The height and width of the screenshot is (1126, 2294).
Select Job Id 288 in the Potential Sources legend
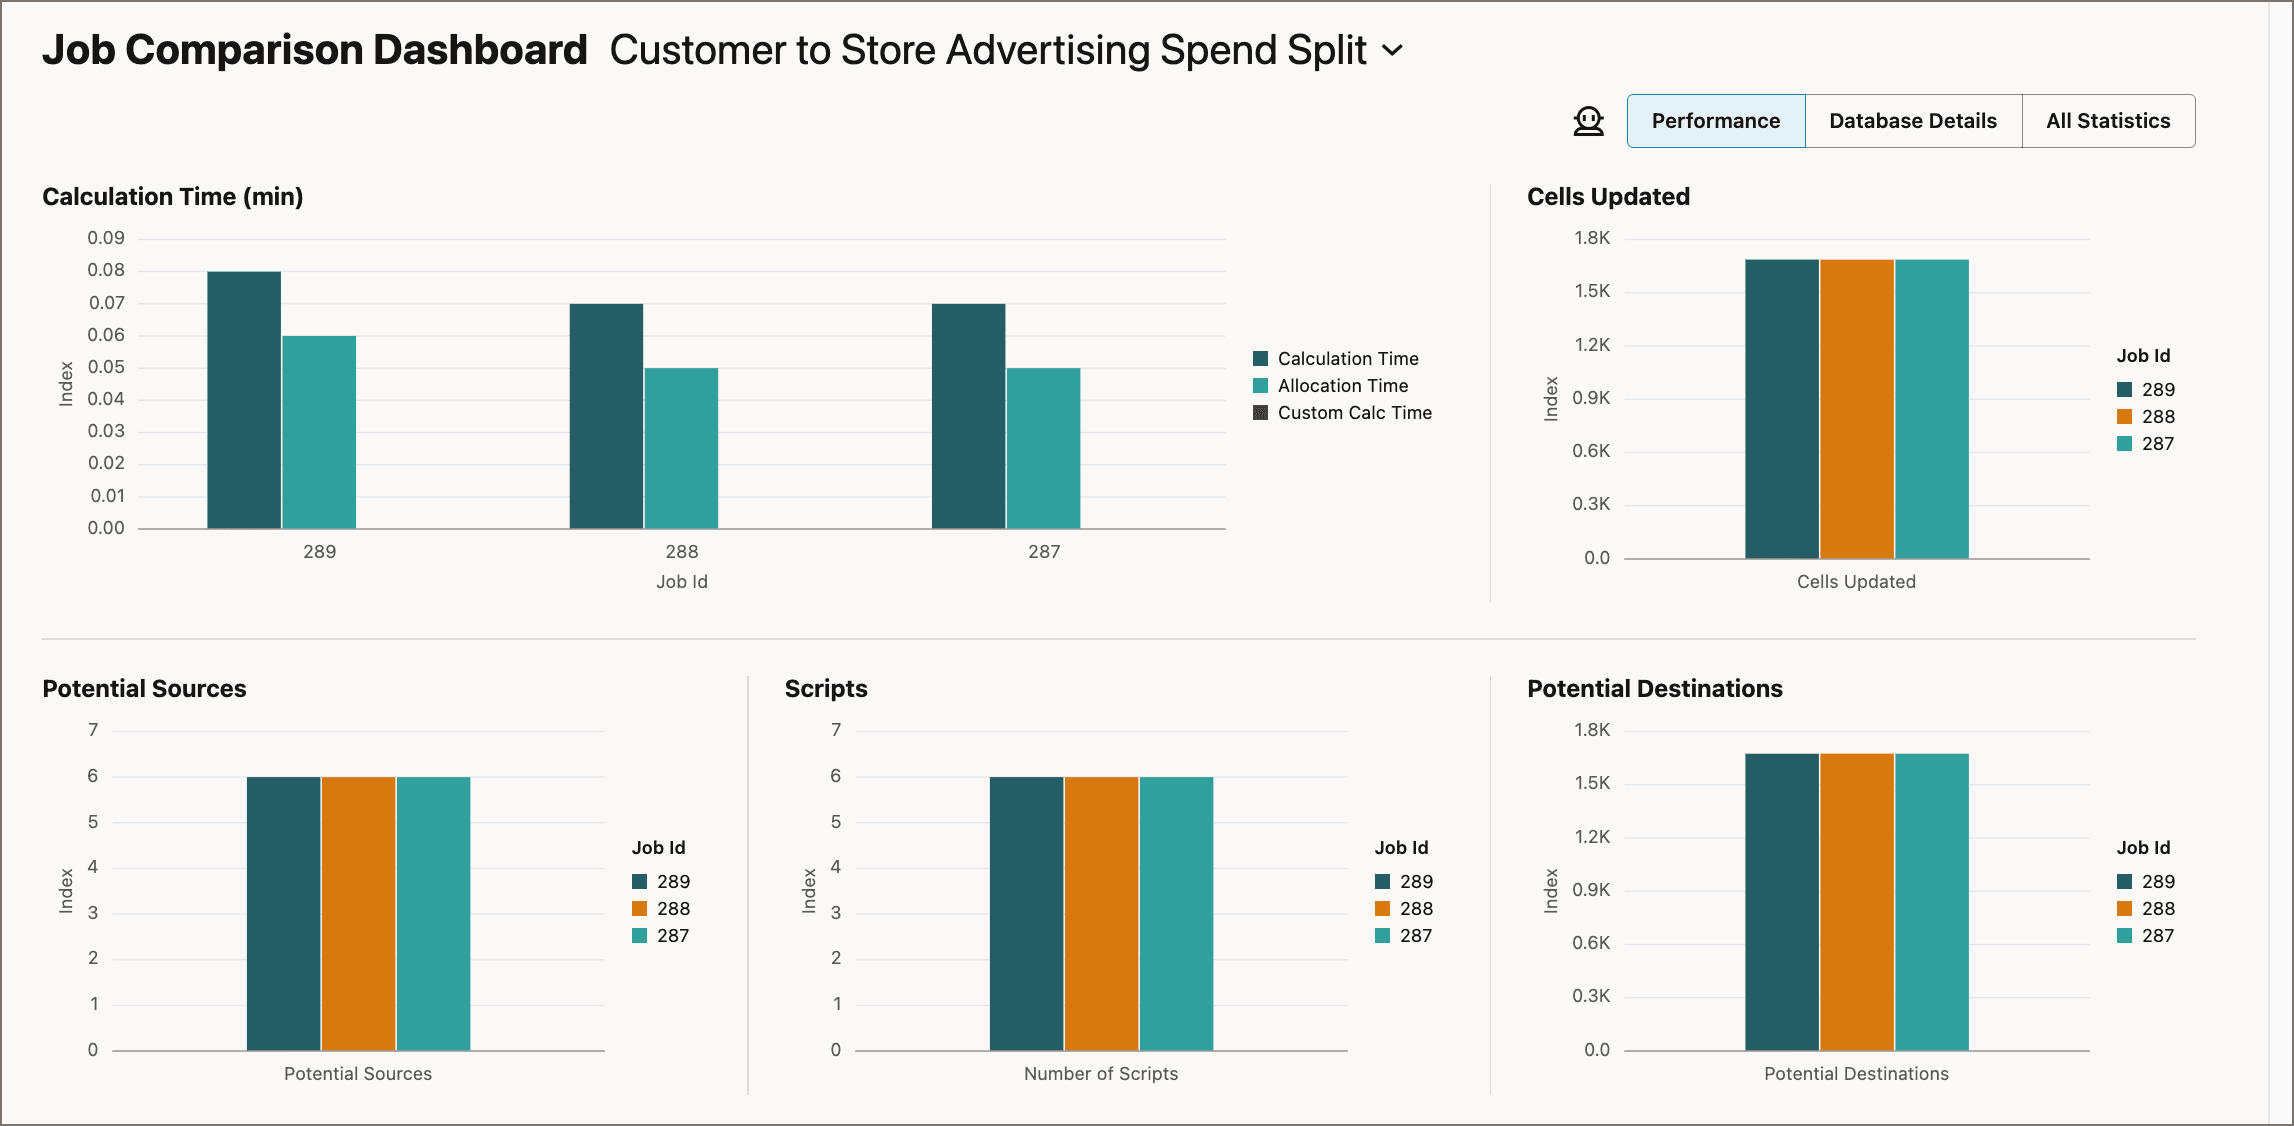click(x=659, y=908)
